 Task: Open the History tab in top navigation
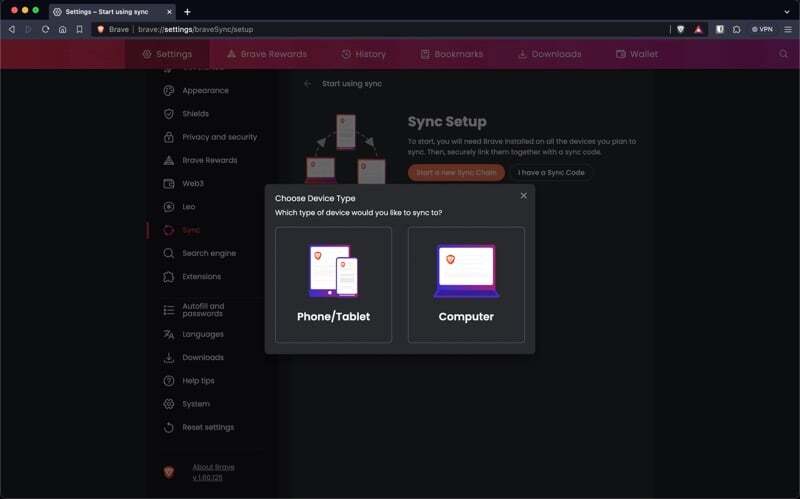pos(363,54)
